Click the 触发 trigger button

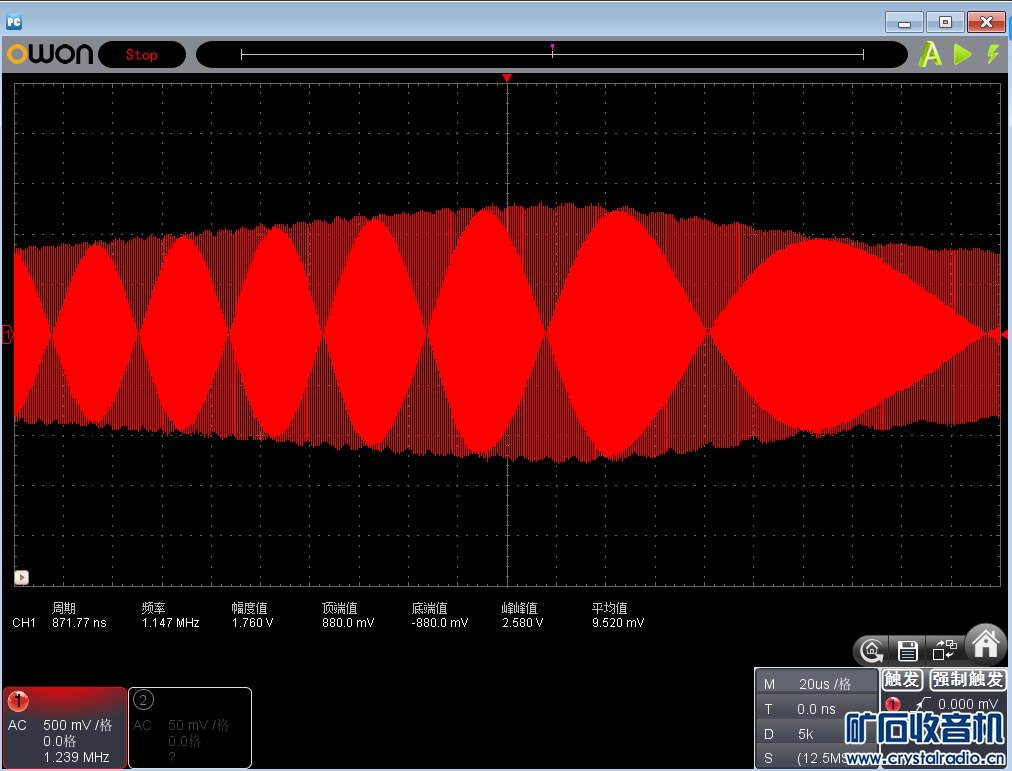pyautogui.click(x=902, y=680)
